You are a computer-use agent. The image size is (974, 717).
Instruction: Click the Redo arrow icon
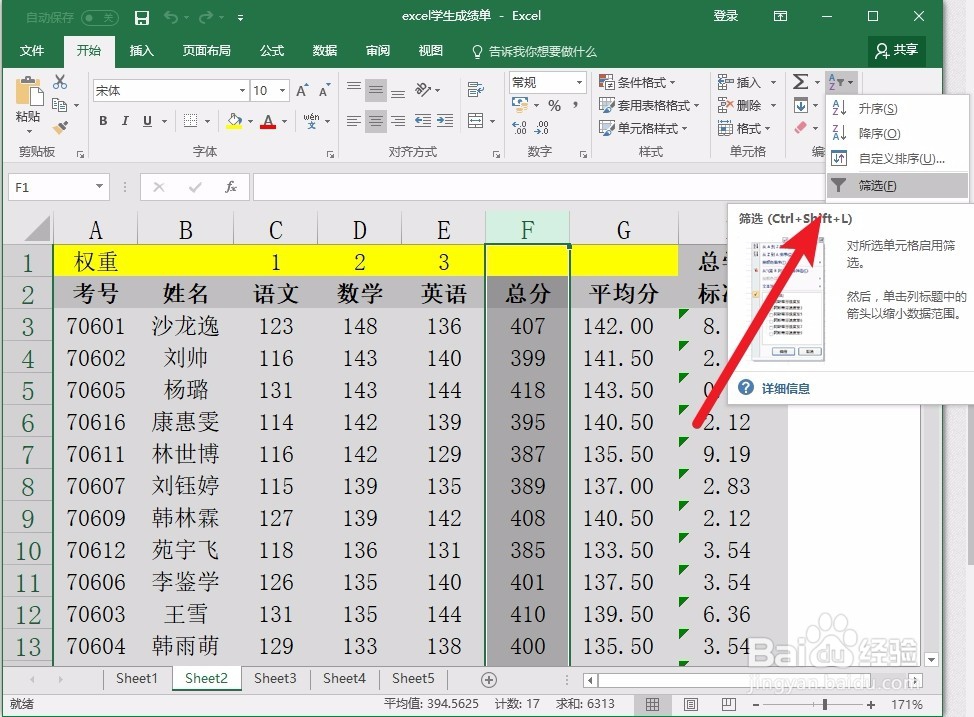tap(206, 17)
